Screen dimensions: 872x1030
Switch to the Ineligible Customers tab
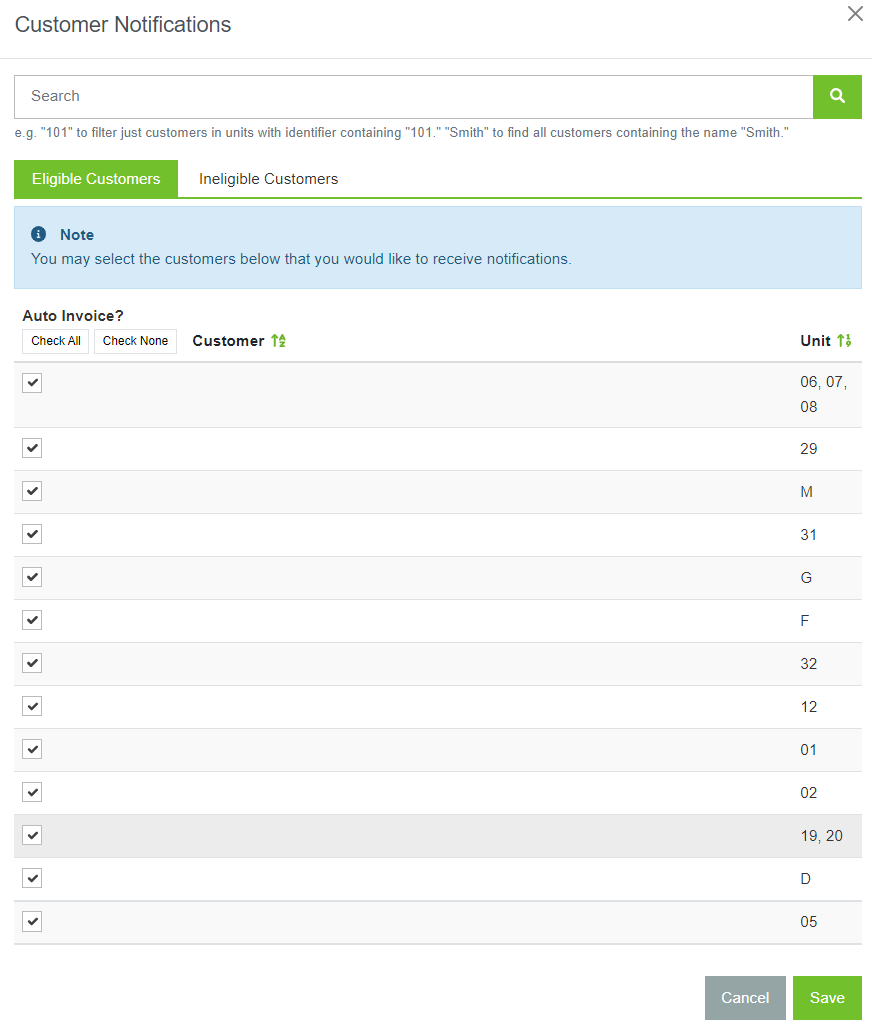coord(268,178)
